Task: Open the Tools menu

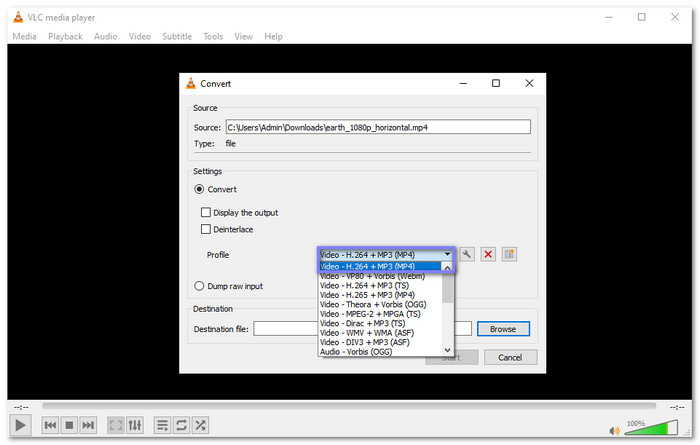Action: (x=213, y=37)
